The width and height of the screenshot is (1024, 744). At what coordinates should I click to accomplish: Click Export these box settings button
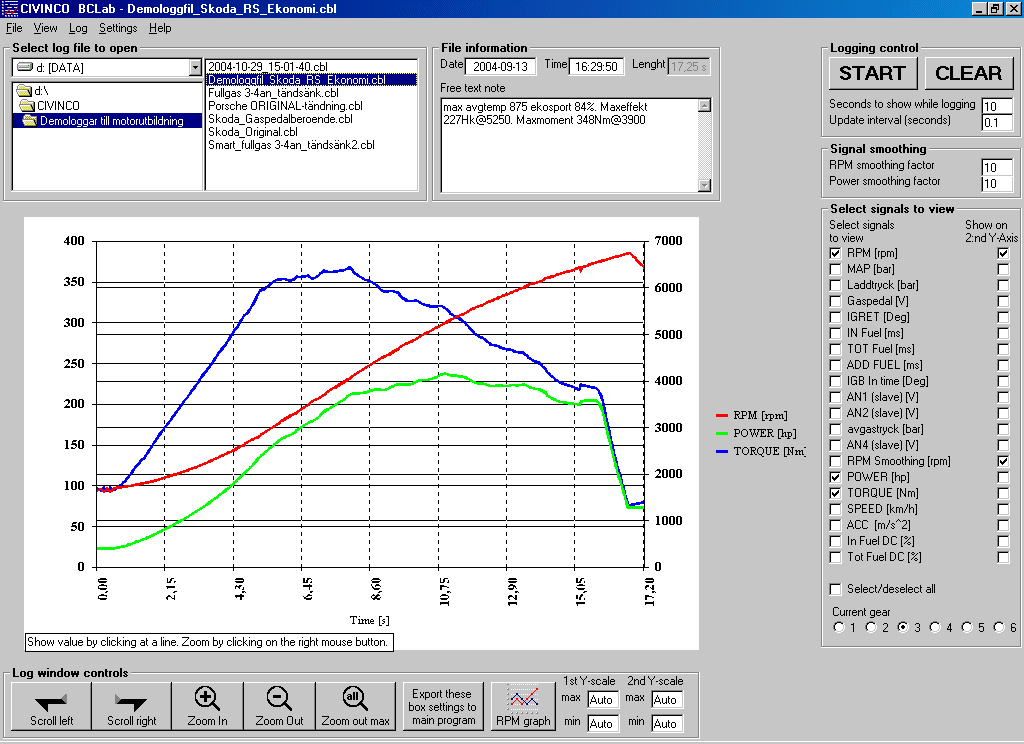point(443,706)
